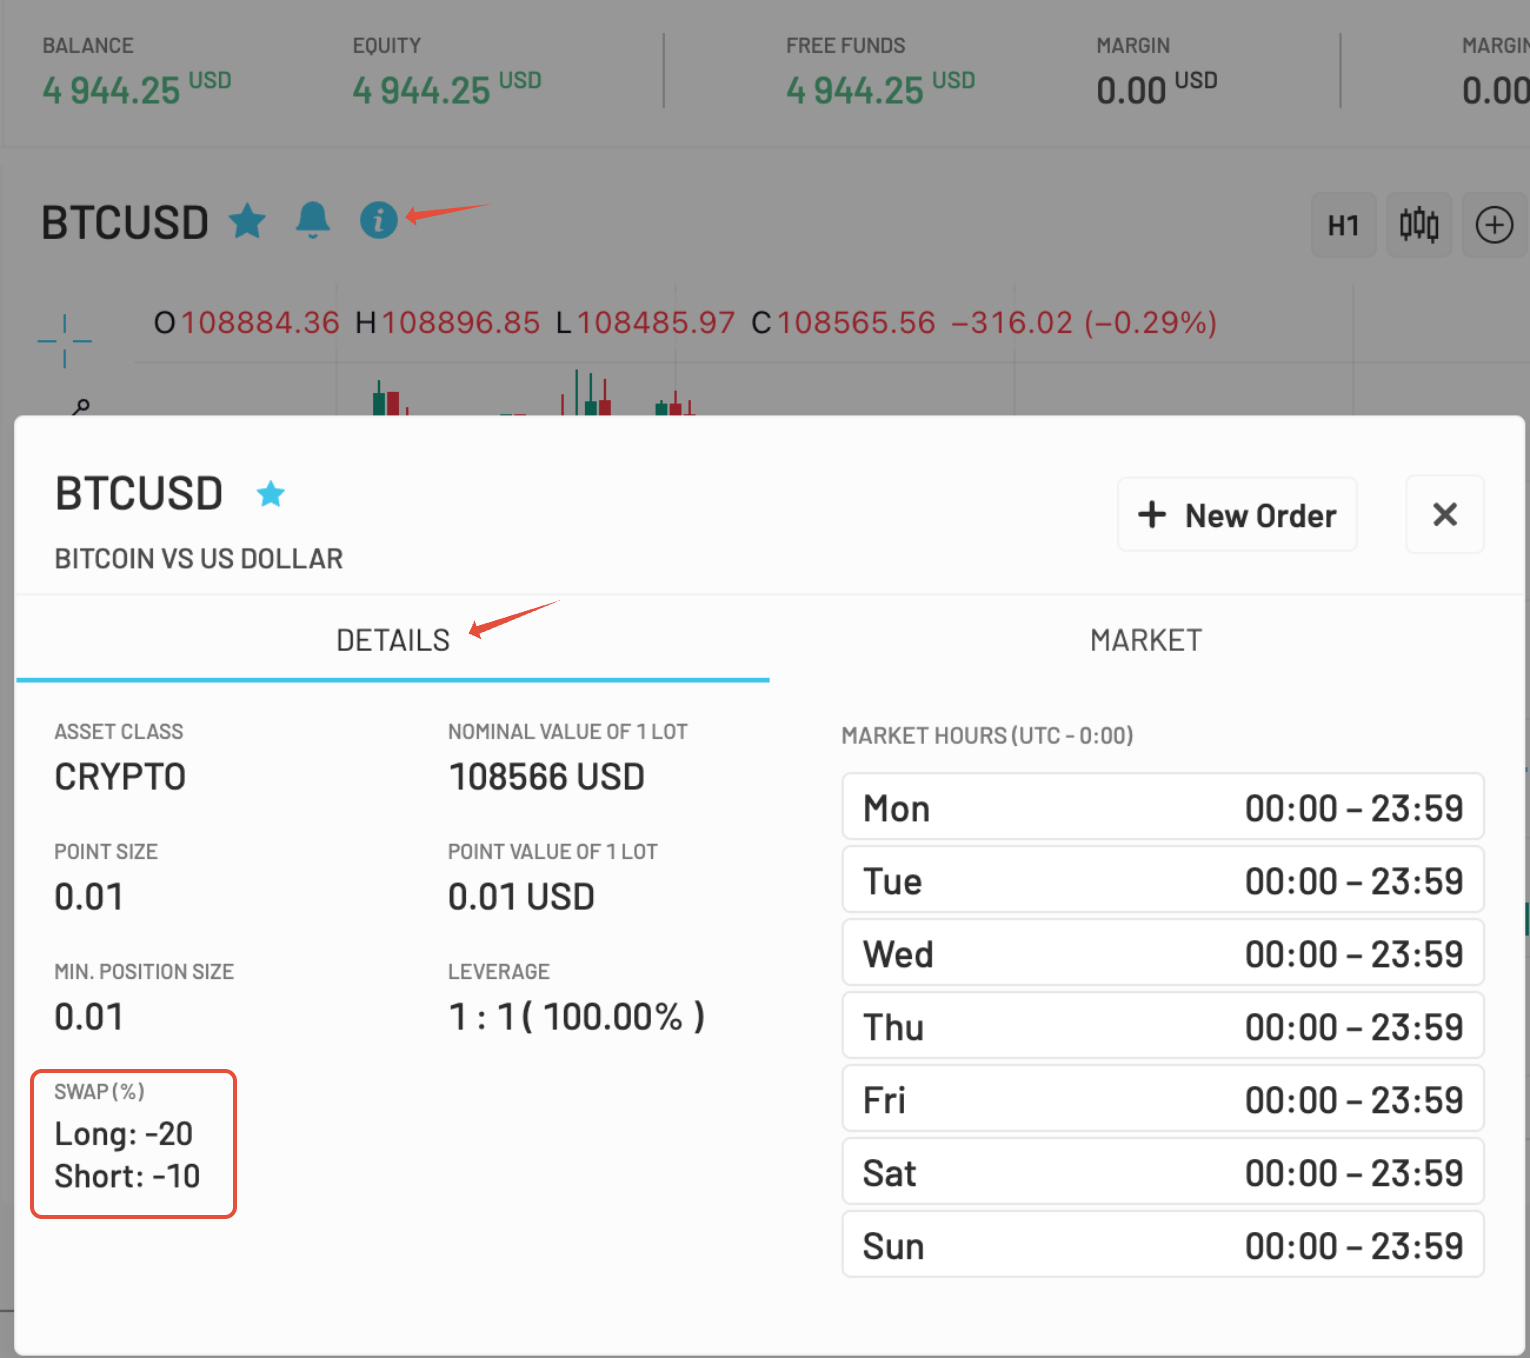The height and width of the screenshot is (1358, 1530).
Task: Click the 108566 USD nominal value
Action: tap(546, 777)
